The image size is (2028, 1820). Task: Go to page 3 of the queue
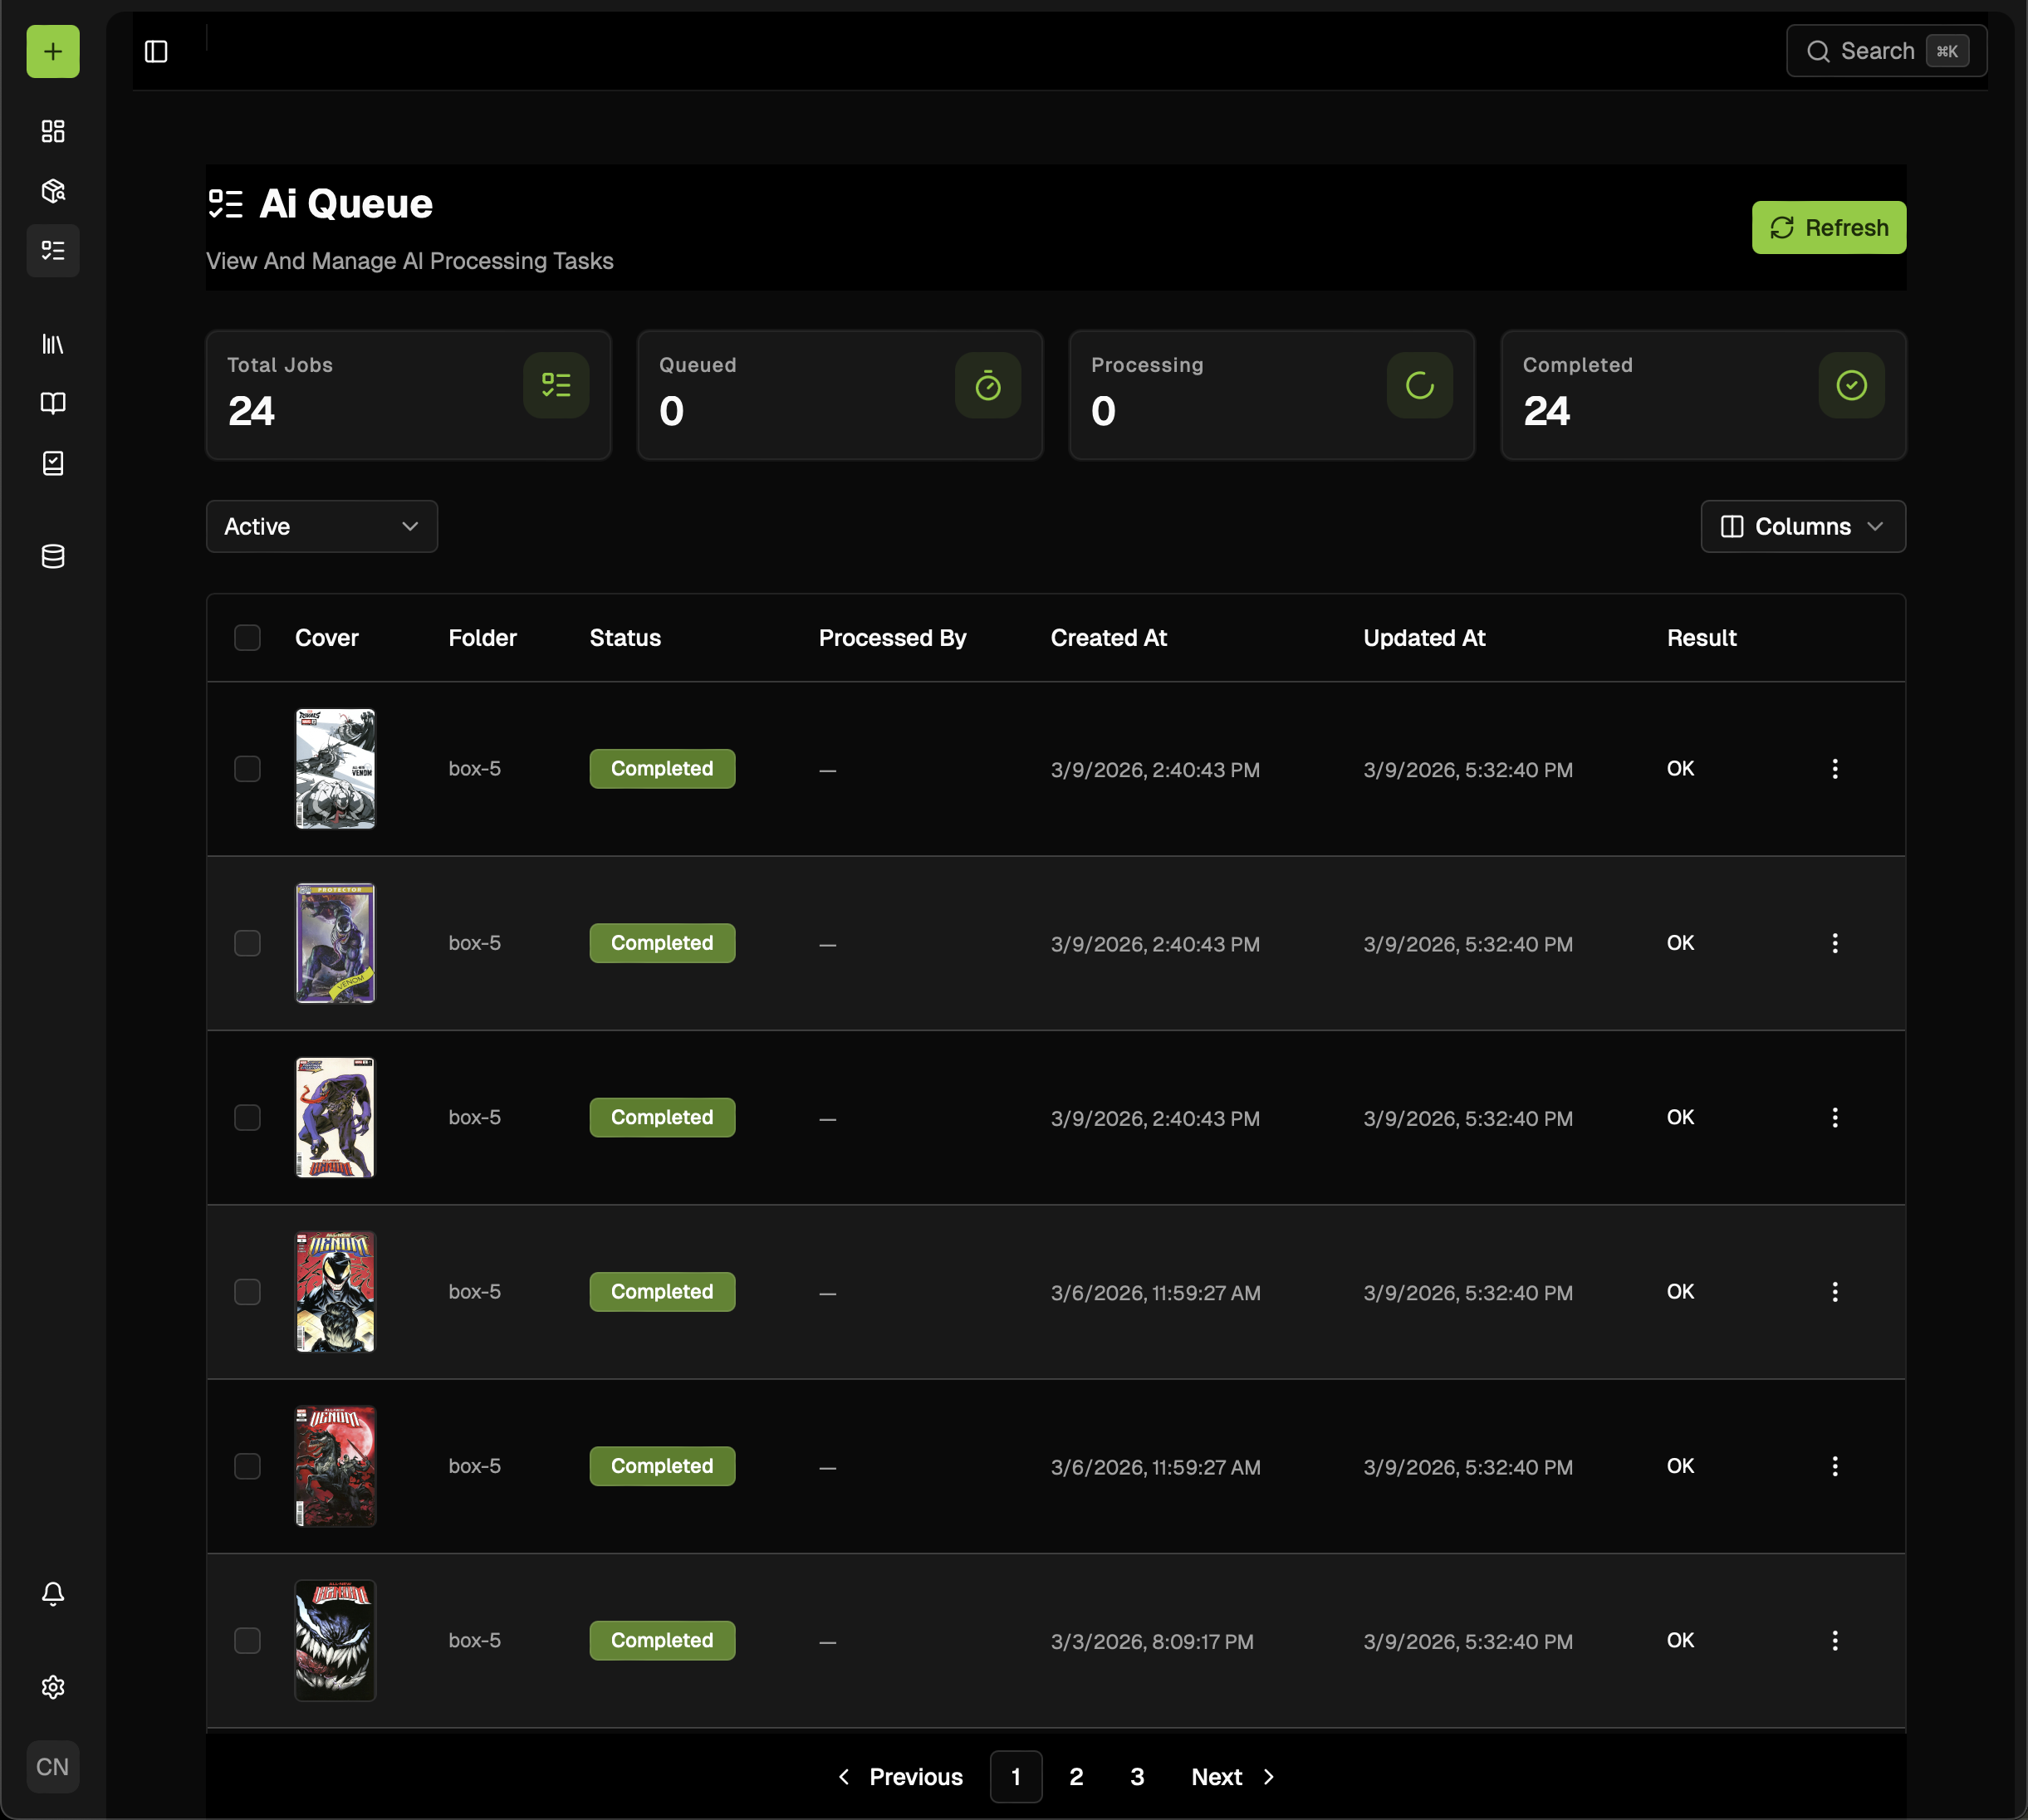pos(1137,1776)
